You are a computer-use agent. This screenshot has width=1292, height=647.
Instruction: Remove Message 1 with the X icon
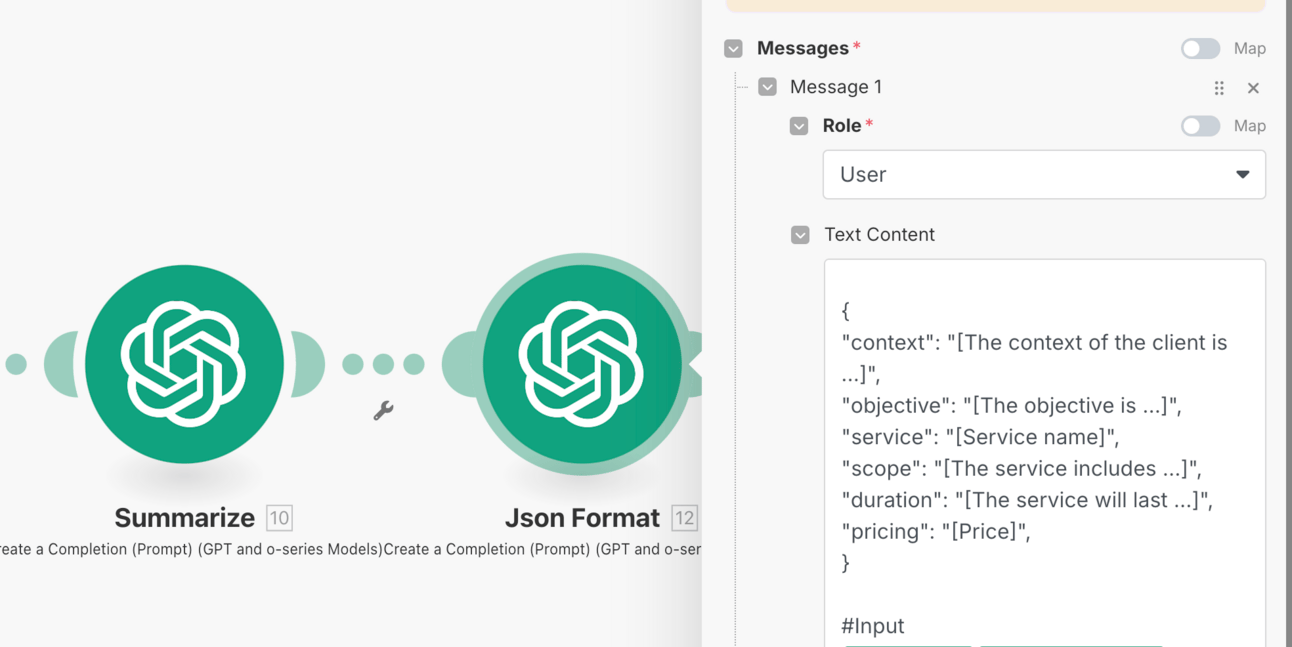[x=1253, y=88]
